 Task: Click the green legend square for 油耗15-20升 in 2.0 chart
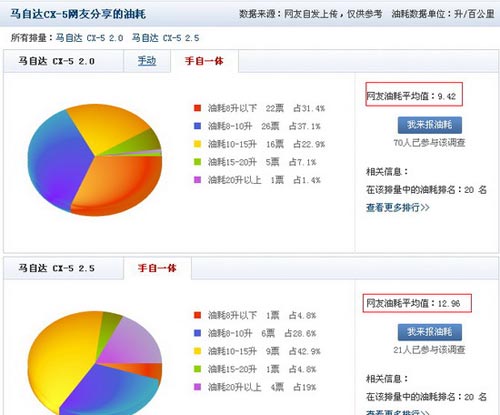click(x=197, y=162)
